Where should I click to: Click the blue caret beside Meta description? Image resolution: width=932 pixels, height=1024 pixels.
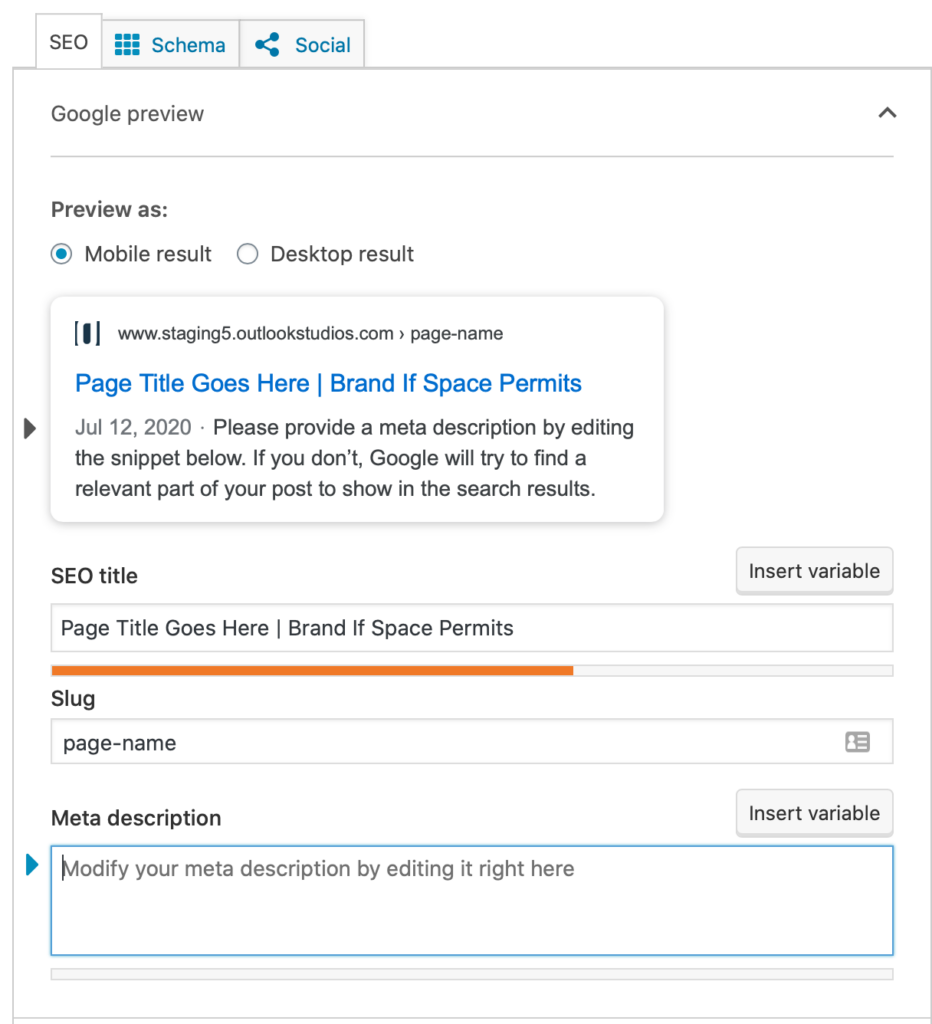31,865
